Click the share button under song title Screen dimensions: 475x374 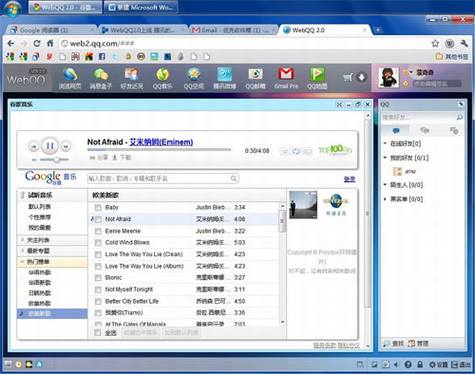coord(99,157)
